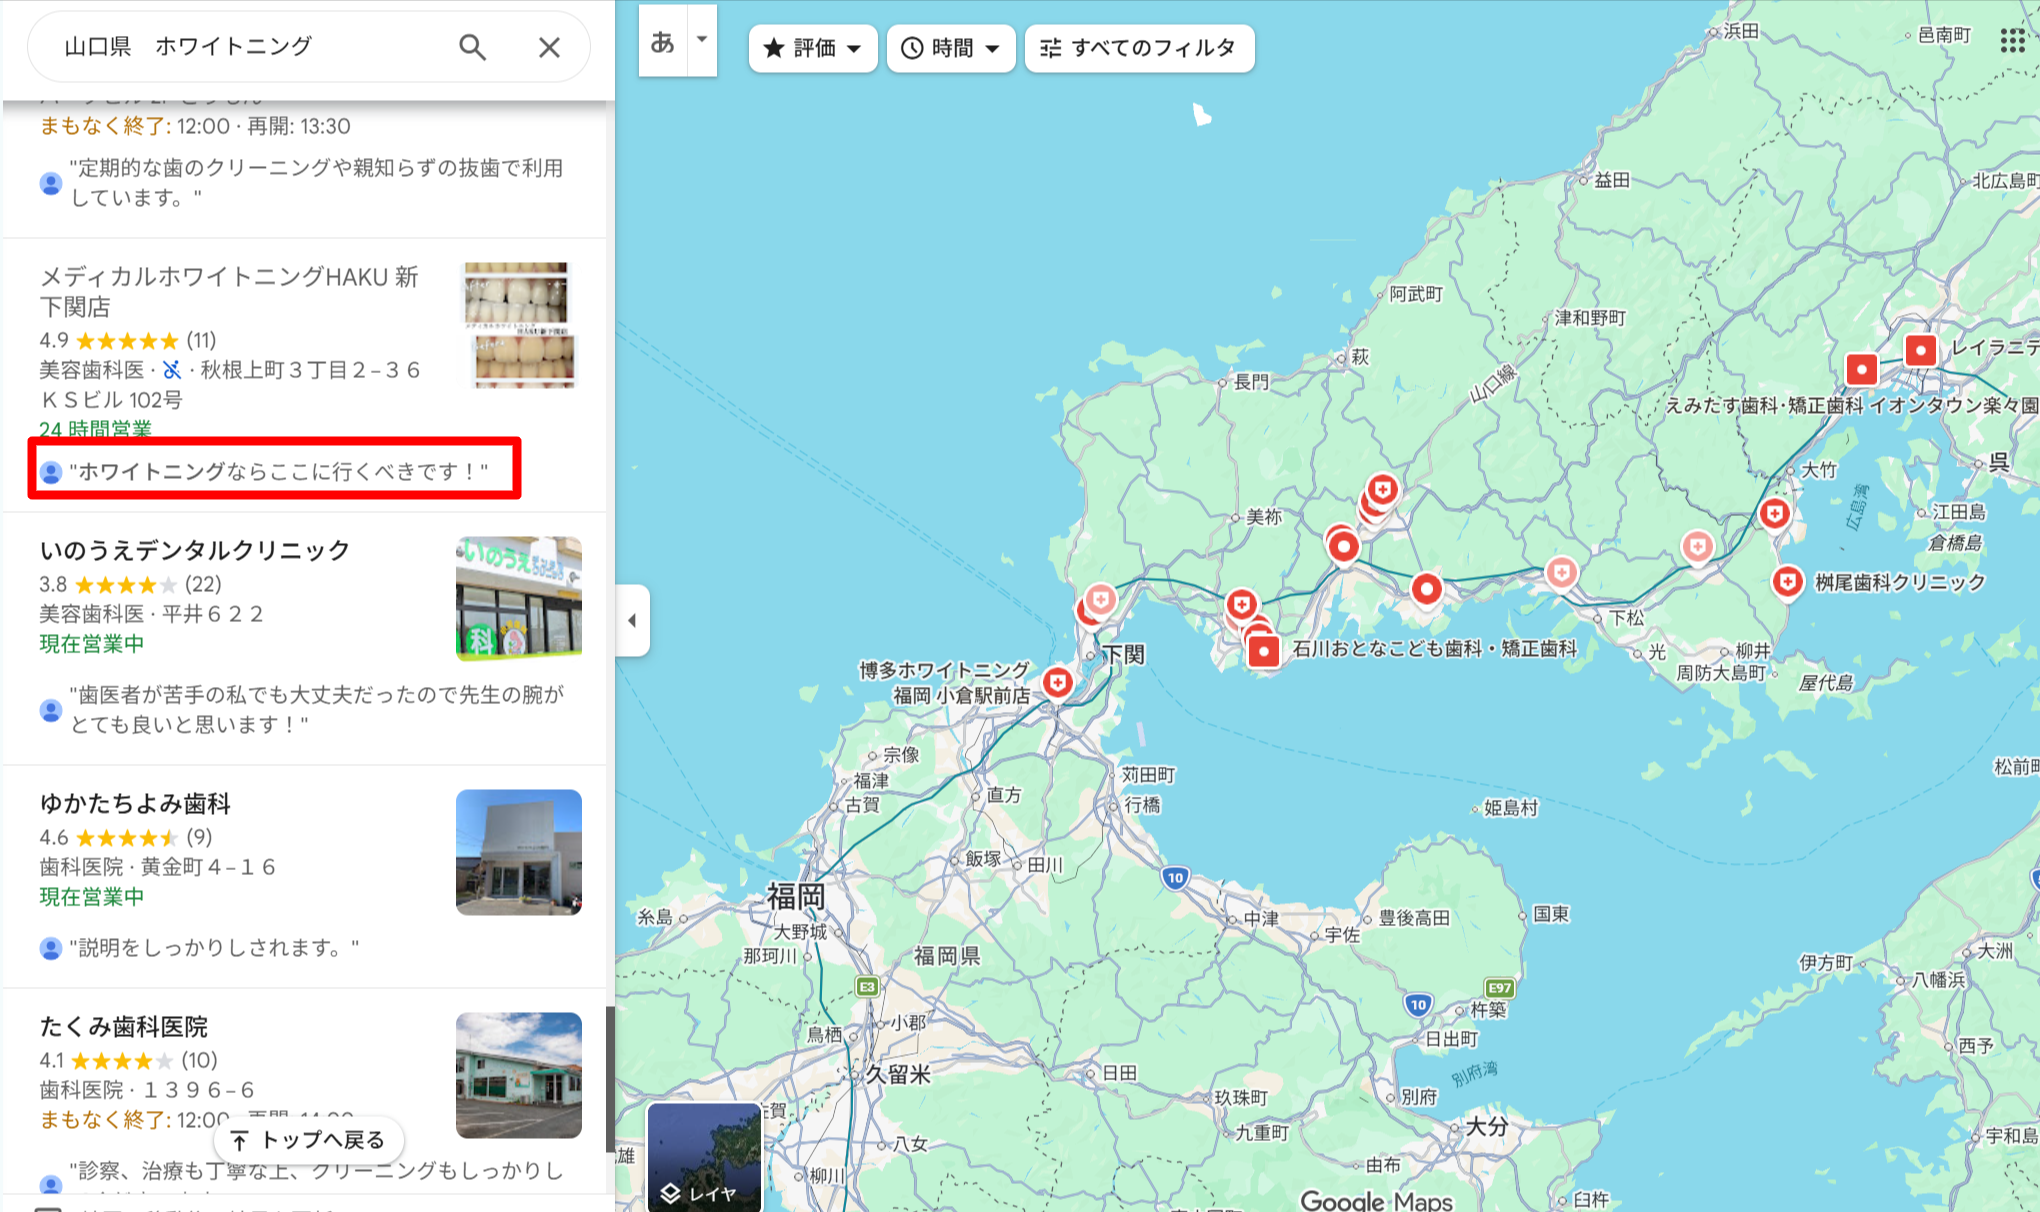Click the round red pin northeast of 石川おとなこども歯科
2040x1212 pixels.
(1427, 589)
